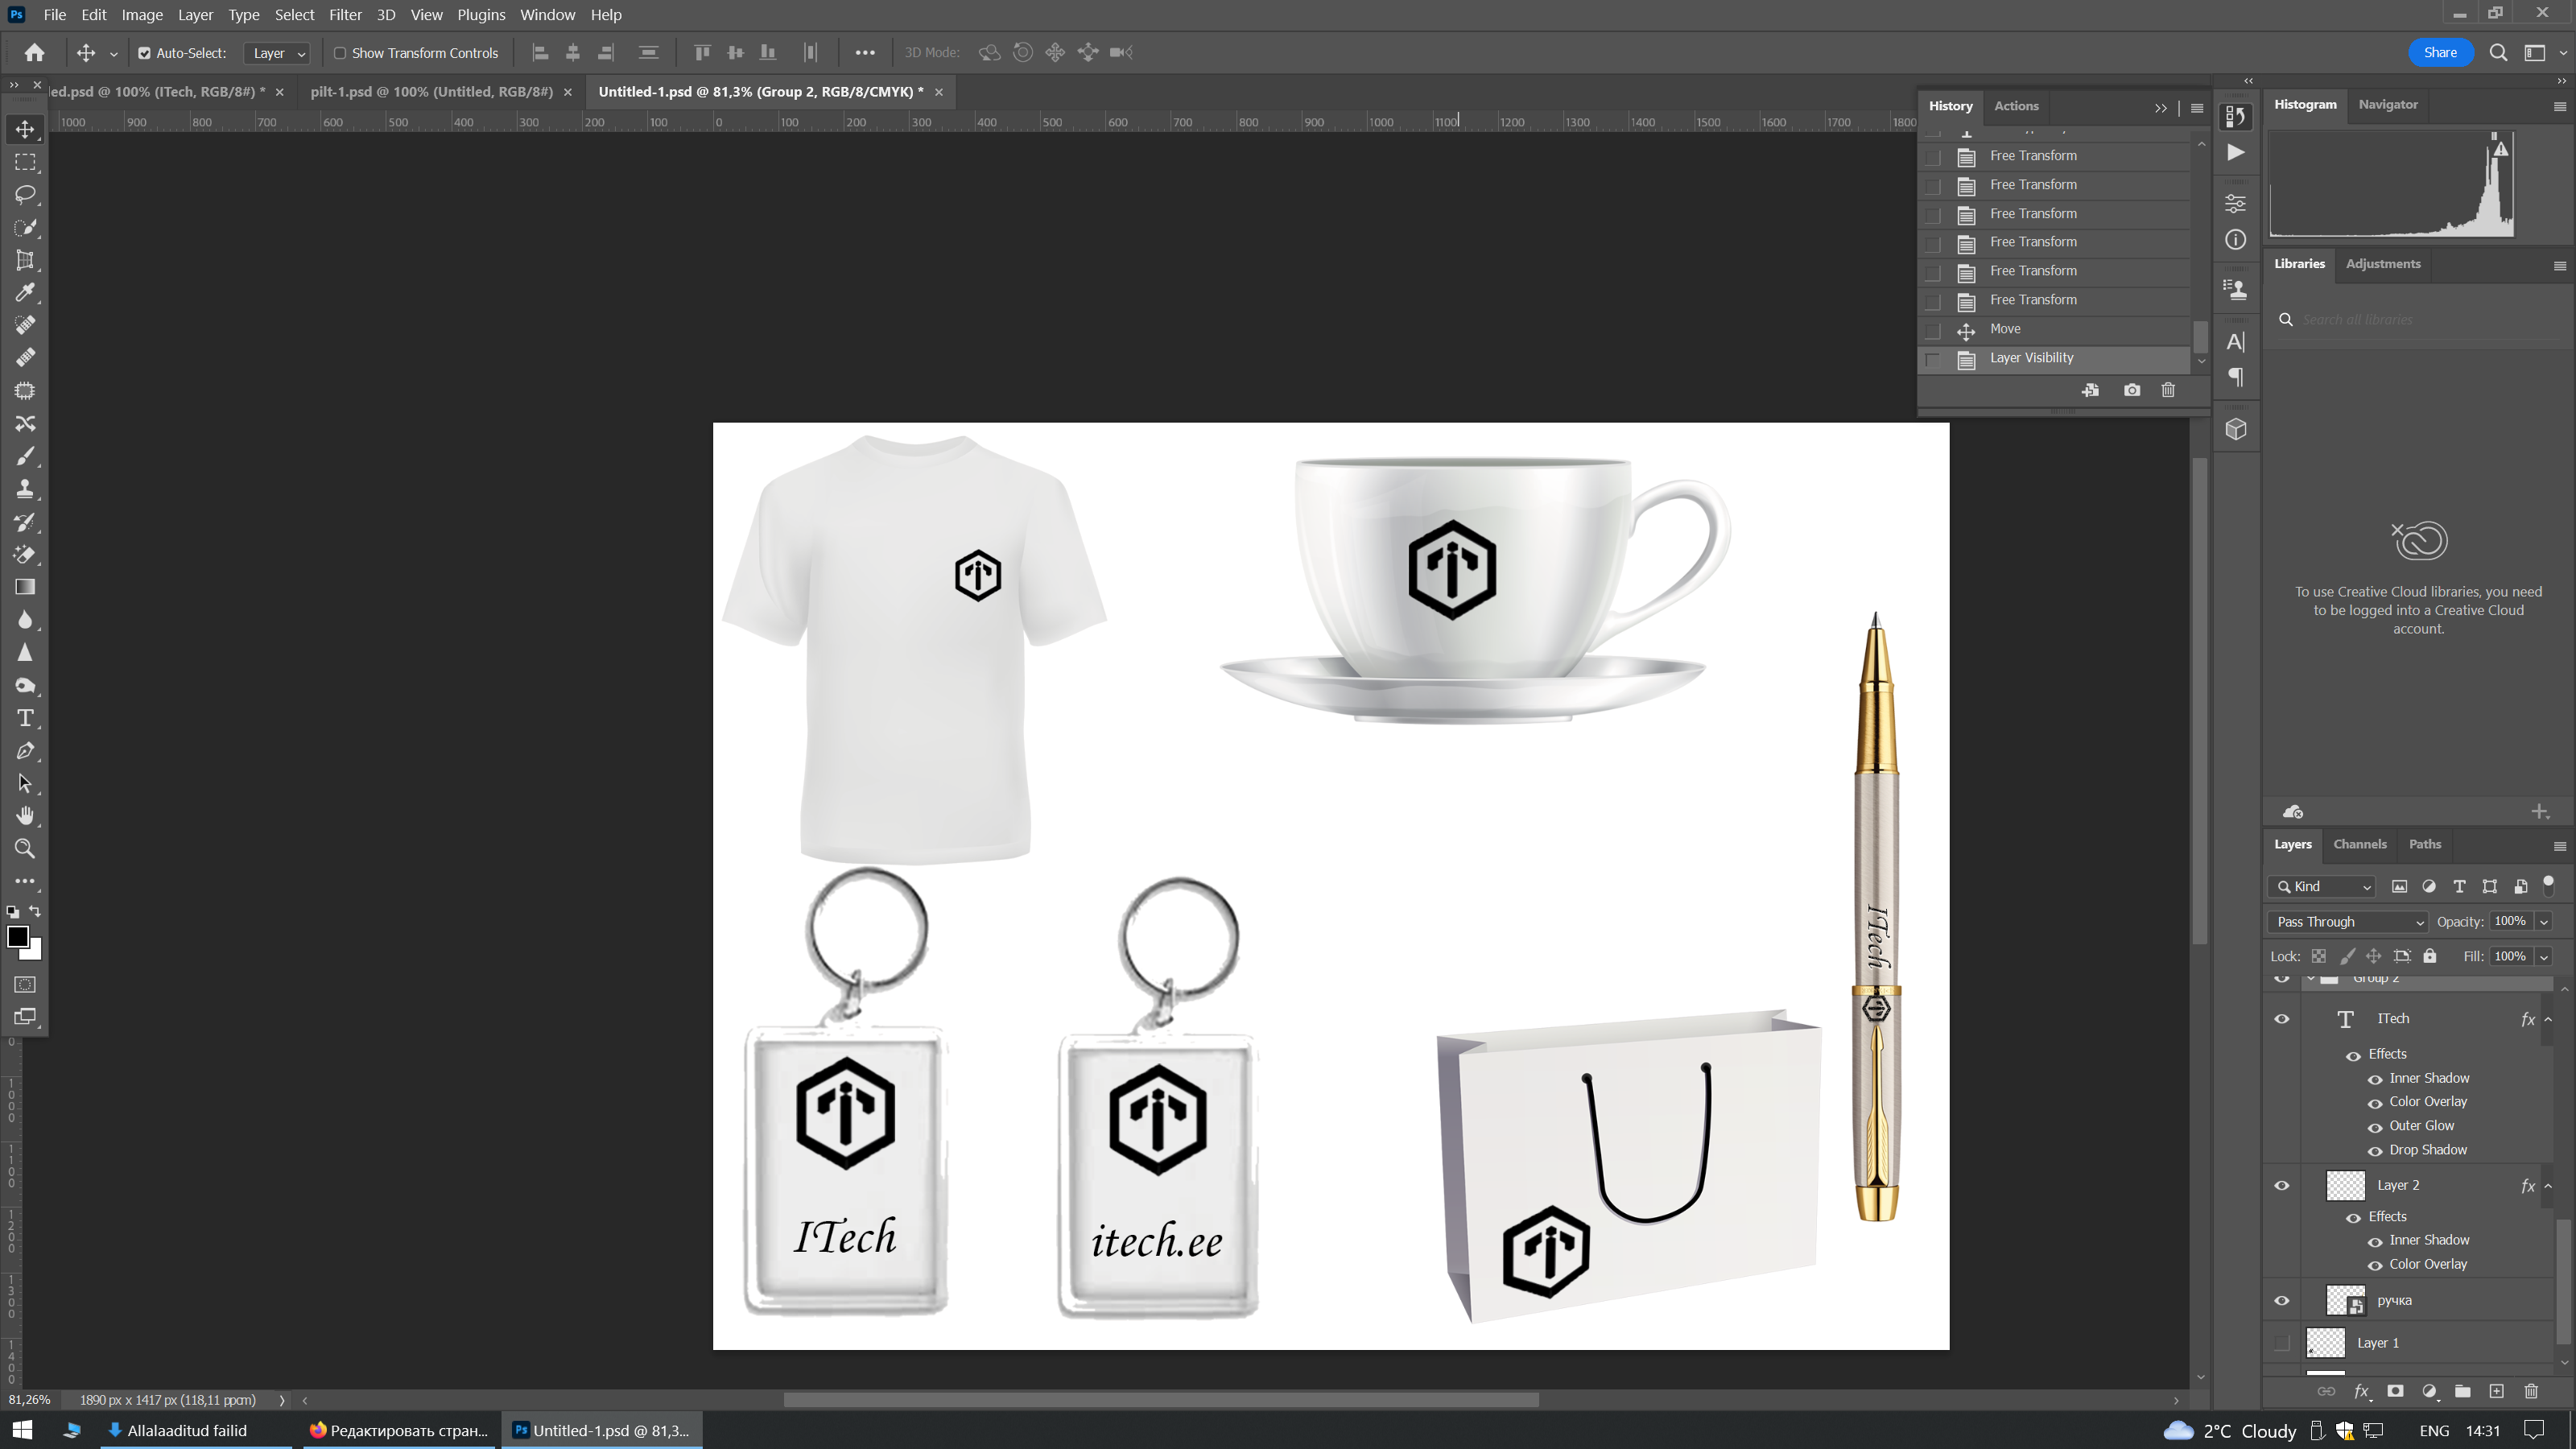Open the Filter menu
The image size is (2576, 1449).
[x=345, y=15]
